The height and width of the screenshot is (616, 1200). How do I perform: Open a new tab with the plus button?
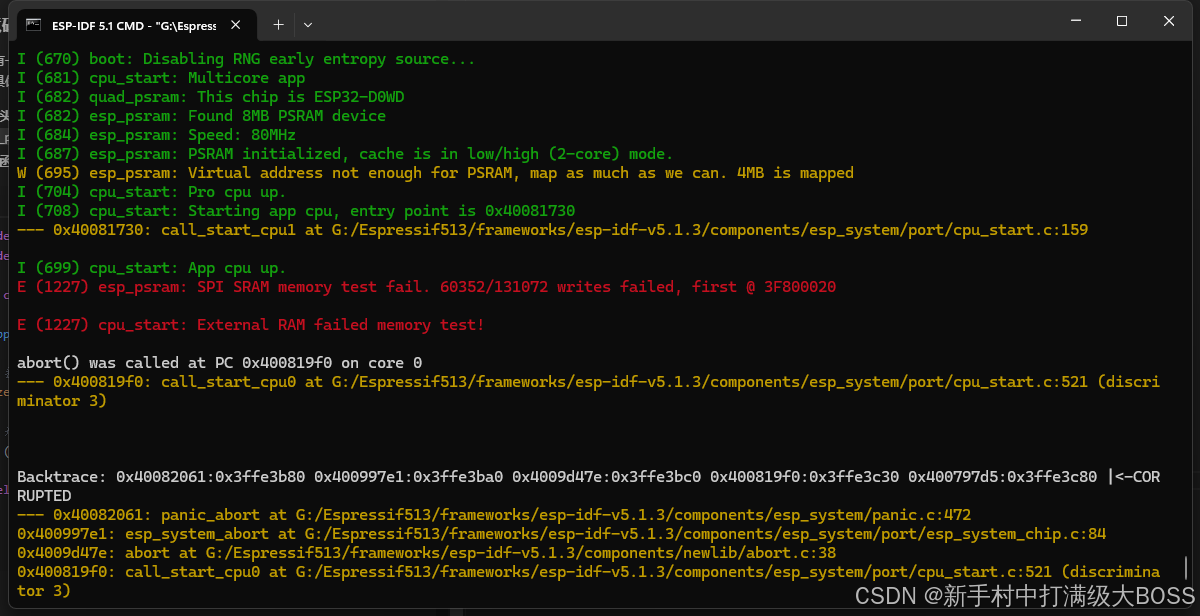[278, 24]
